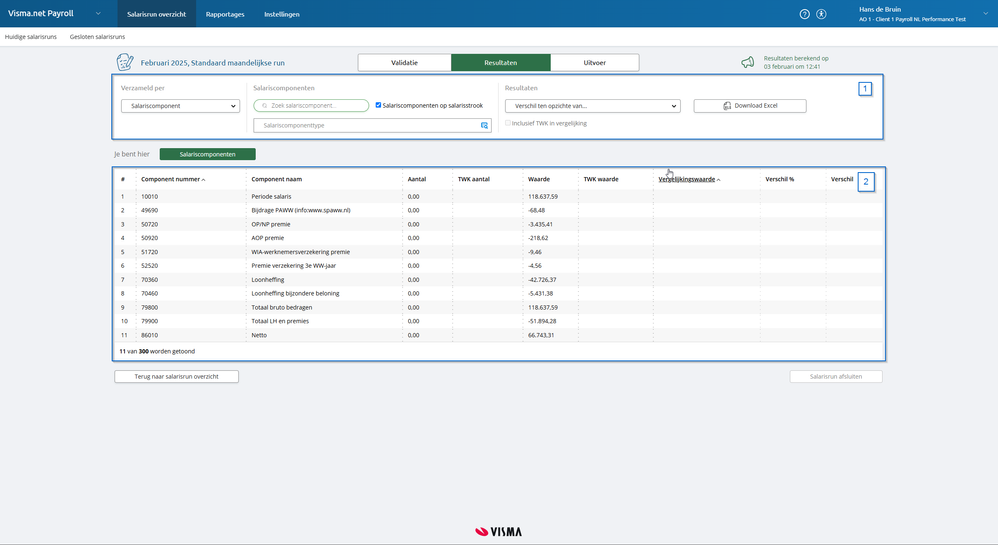Click the VISMA logo in footer
This screenshot has height=545, width=998.
(498, 532)
